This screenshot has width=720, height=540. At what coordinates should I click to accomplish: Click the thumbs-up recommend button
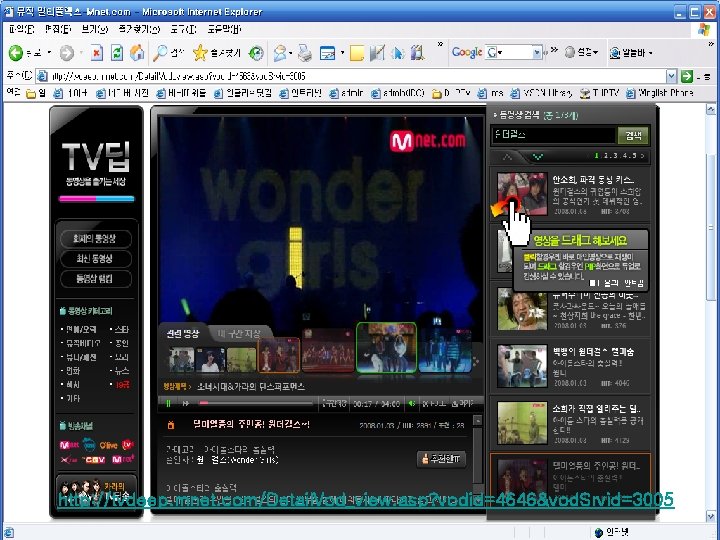pyautogui.click(x=441, y=458)
